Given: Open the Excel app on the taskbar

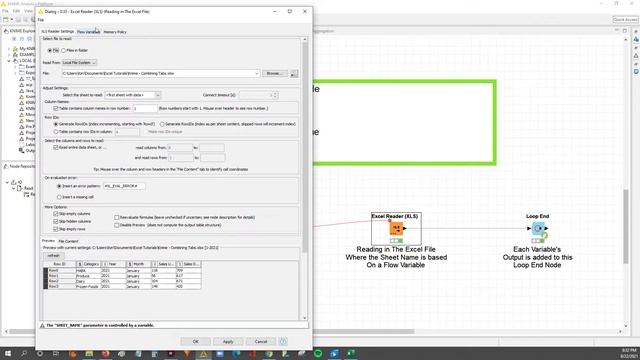Looking at the screenshot, I should click(x=351, y=353).
